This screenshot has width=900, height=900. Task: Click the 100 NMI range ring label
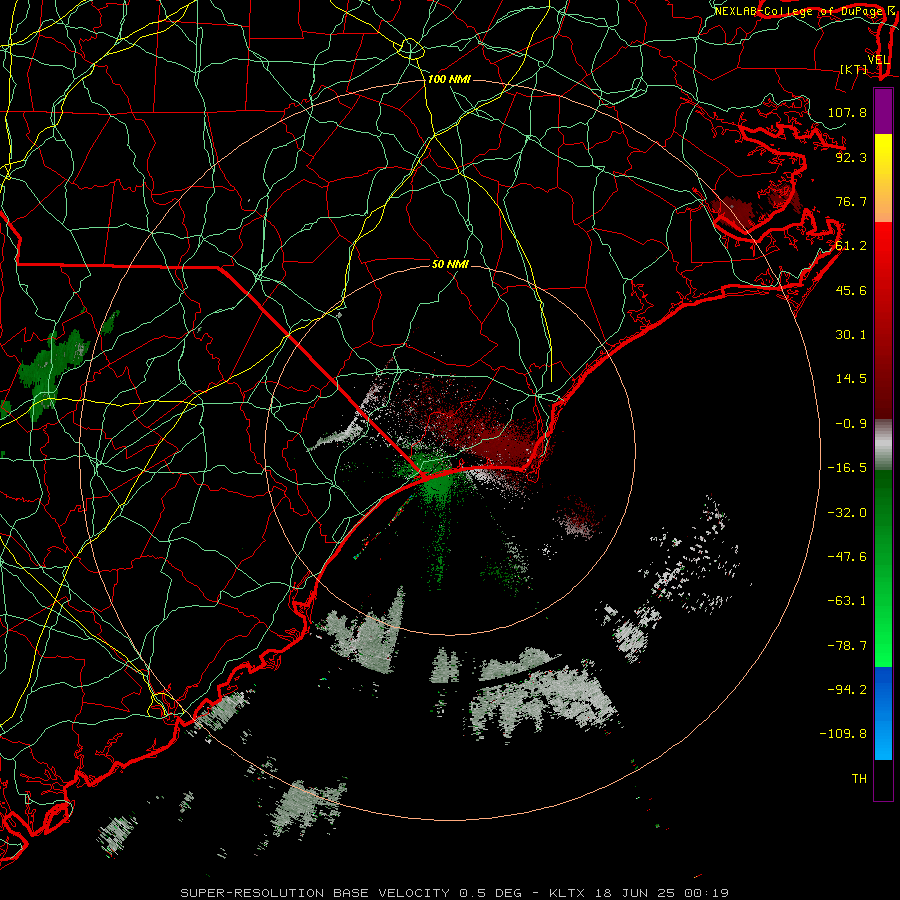449,79
